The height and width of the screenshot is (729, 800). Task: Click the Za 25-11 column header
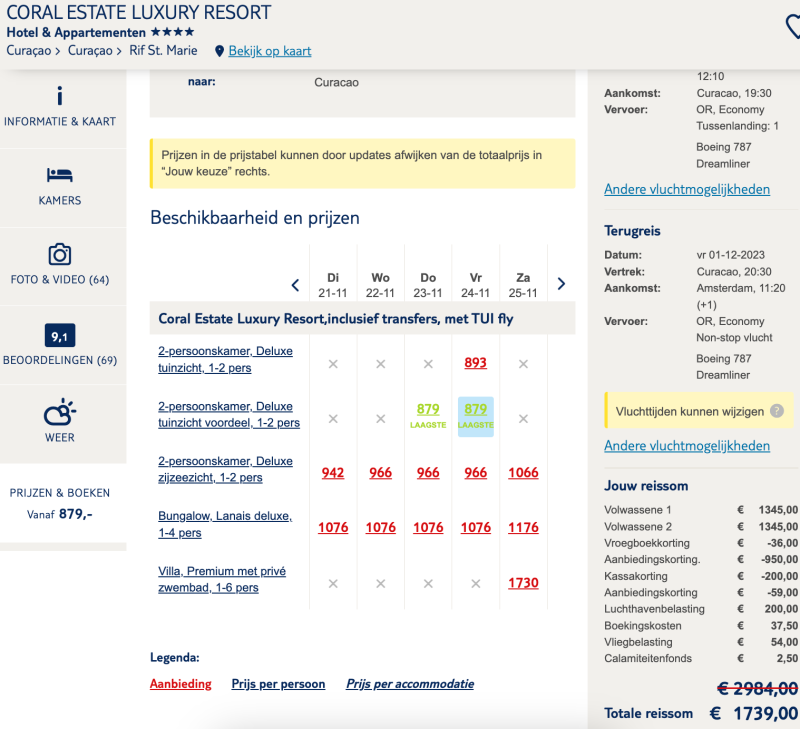tap(523, 285)
